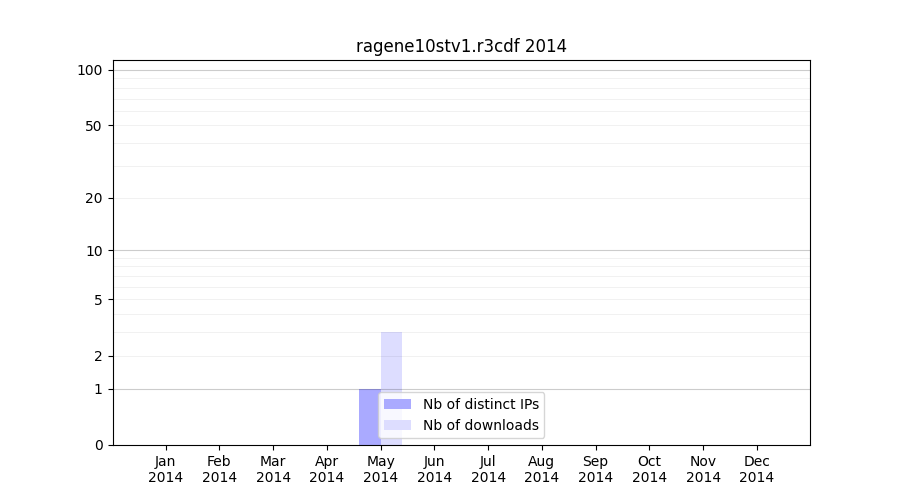Click the 'Nb of downloads' legend label
The width and height of the screenshot is (900, 500).
[481, 425]
